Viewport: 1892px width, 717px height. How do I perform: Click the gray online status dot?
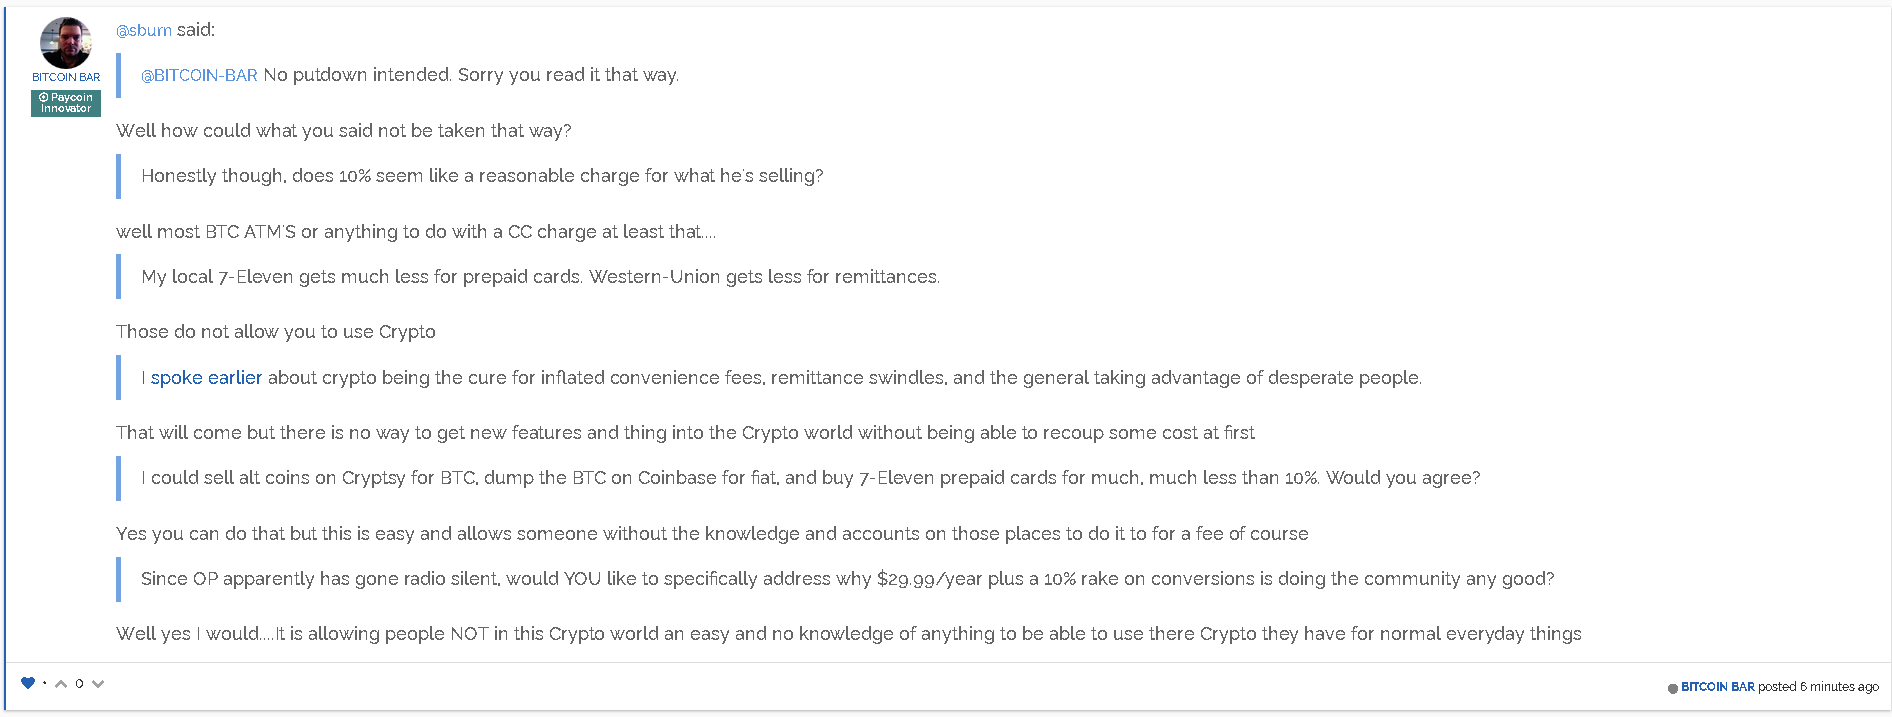[1673, 688]
